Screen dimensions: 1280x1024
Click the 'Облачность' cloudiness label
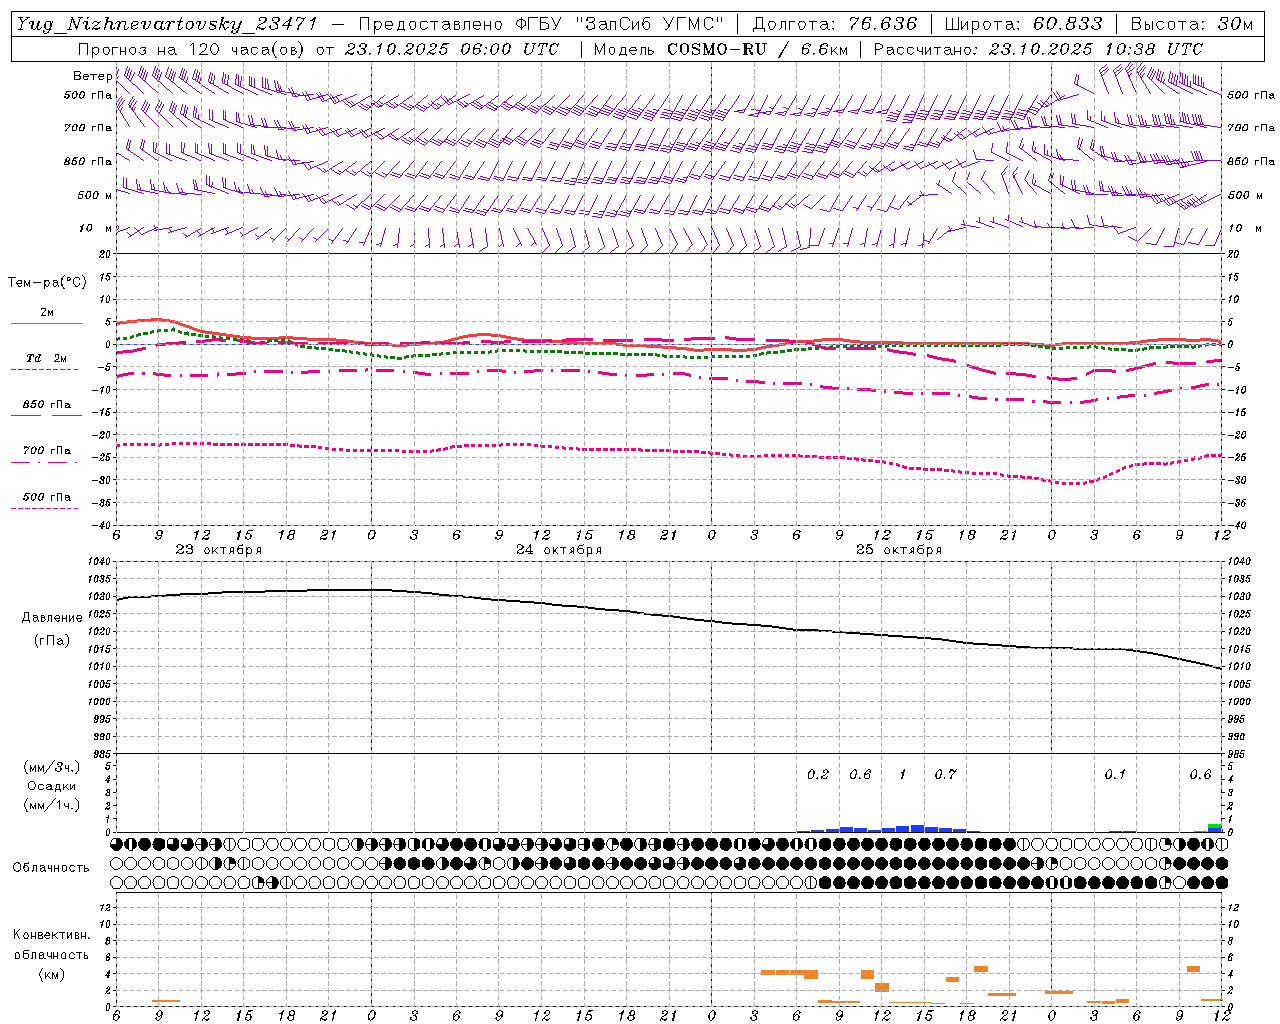tap(51, 868)
